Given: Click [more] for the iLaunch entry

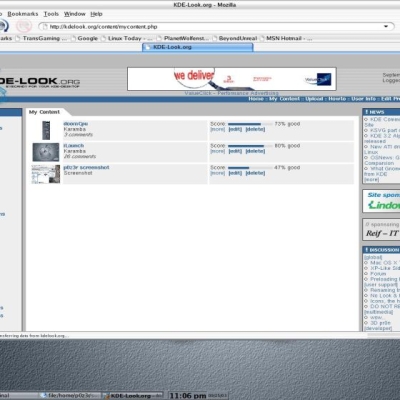Looking at the screenshot, I should (217, 151).
